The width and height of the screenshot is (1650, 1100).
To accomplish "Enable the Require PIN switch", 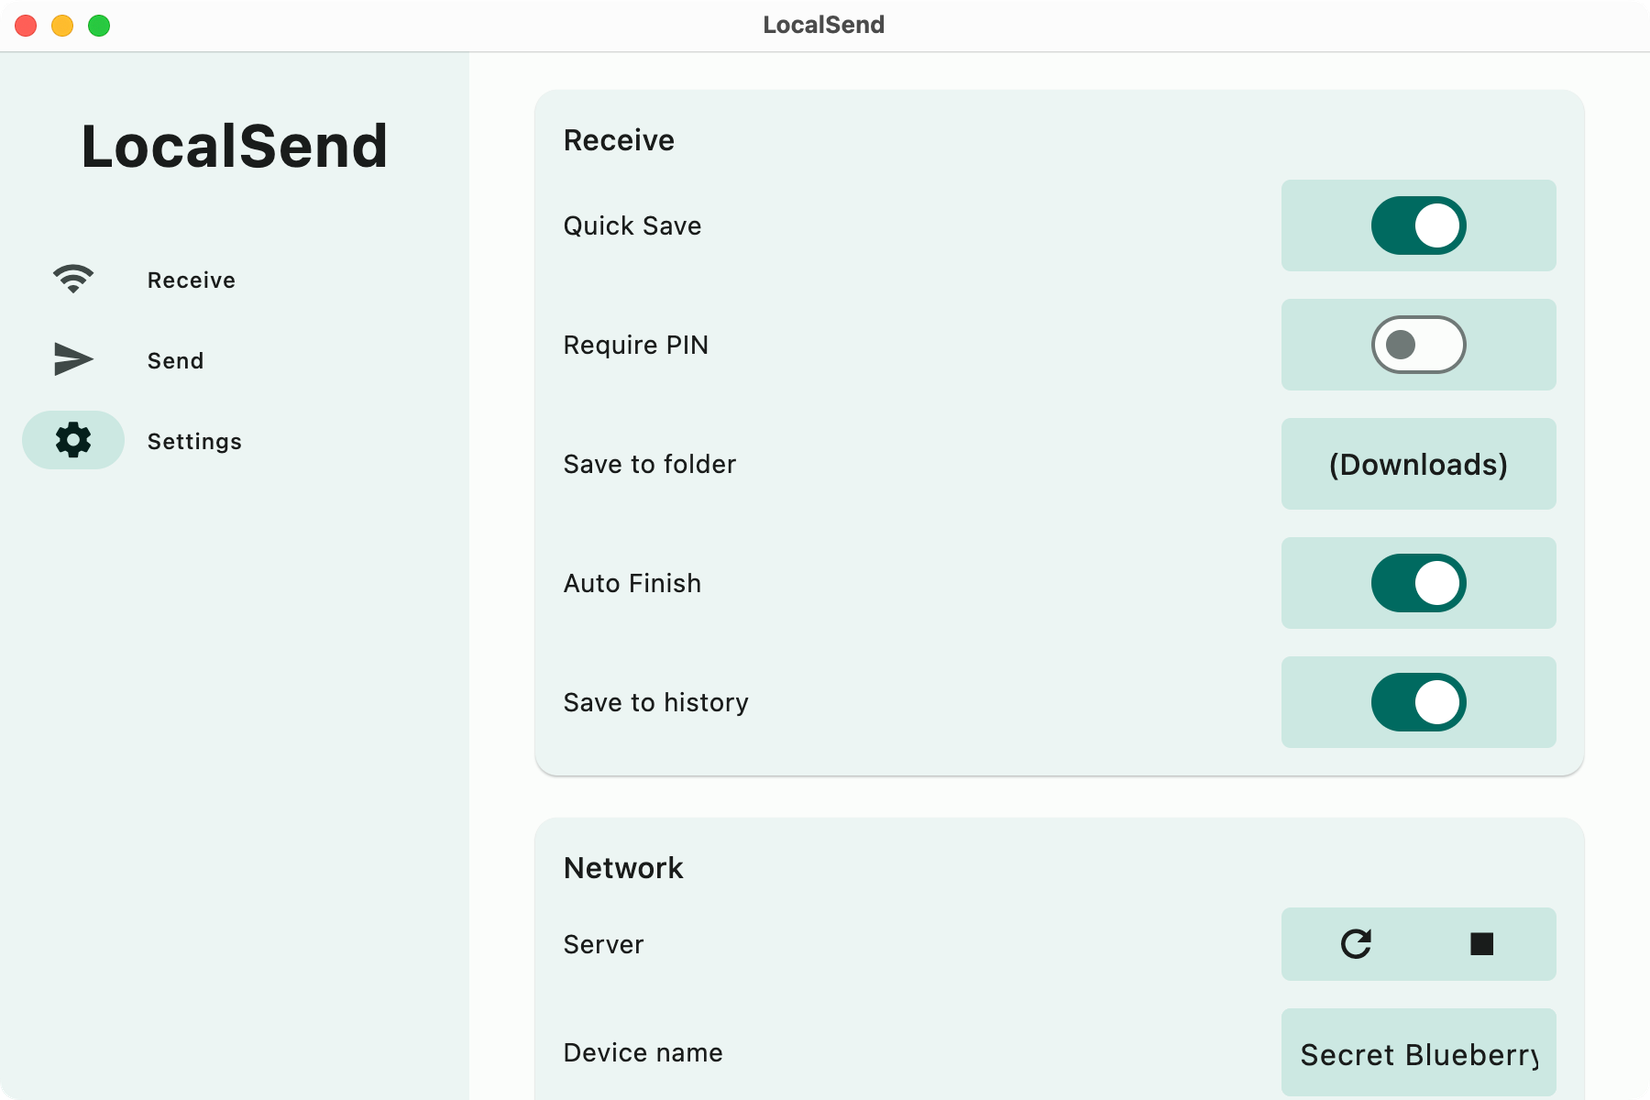I will (x=1418, y=344).
